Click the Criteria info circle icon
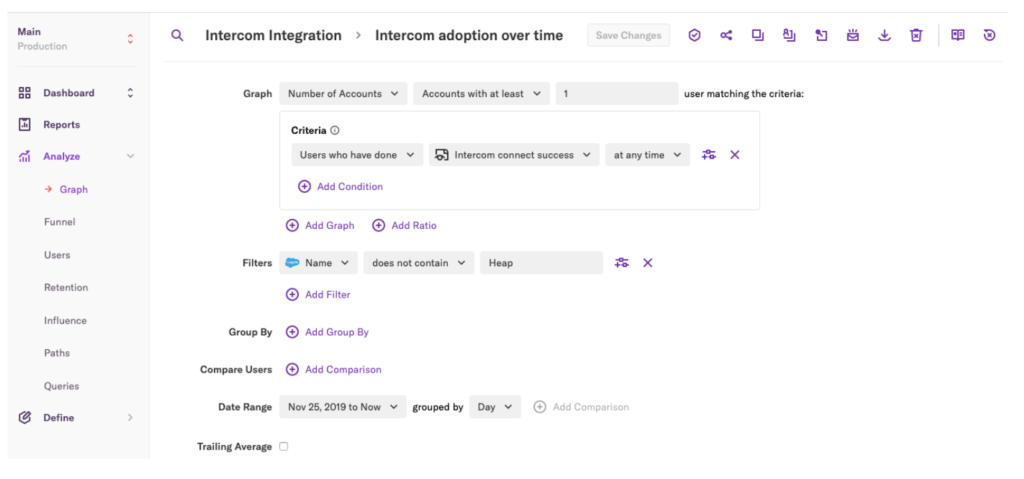This screenshot has width=1024, height=479. [335, 130]
